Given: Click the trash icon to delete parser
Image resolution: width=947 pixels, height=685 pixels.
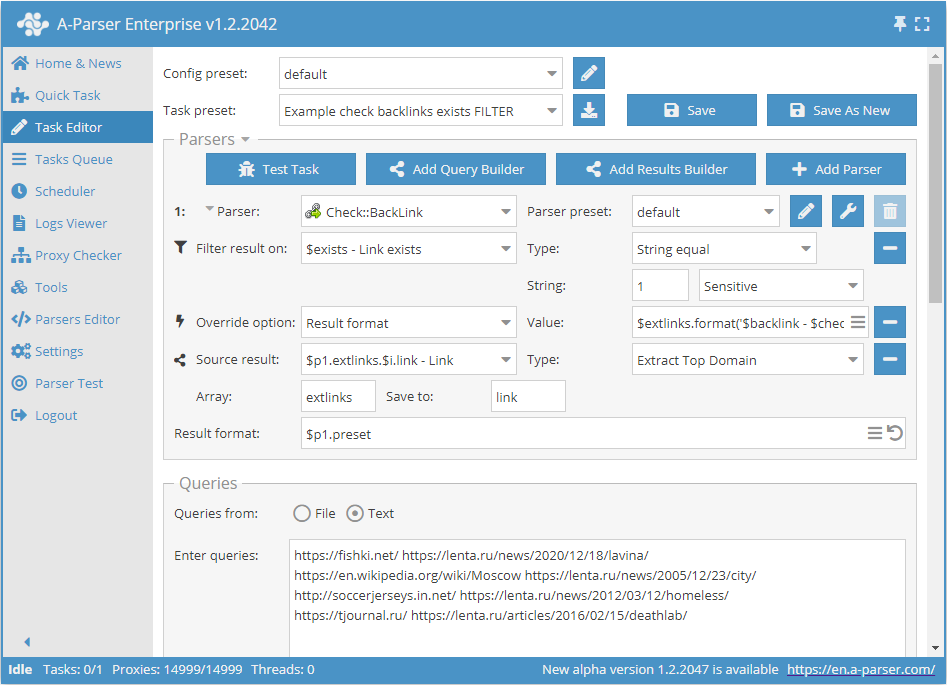Looking at the screenshot, I should (x=890, y=211).
